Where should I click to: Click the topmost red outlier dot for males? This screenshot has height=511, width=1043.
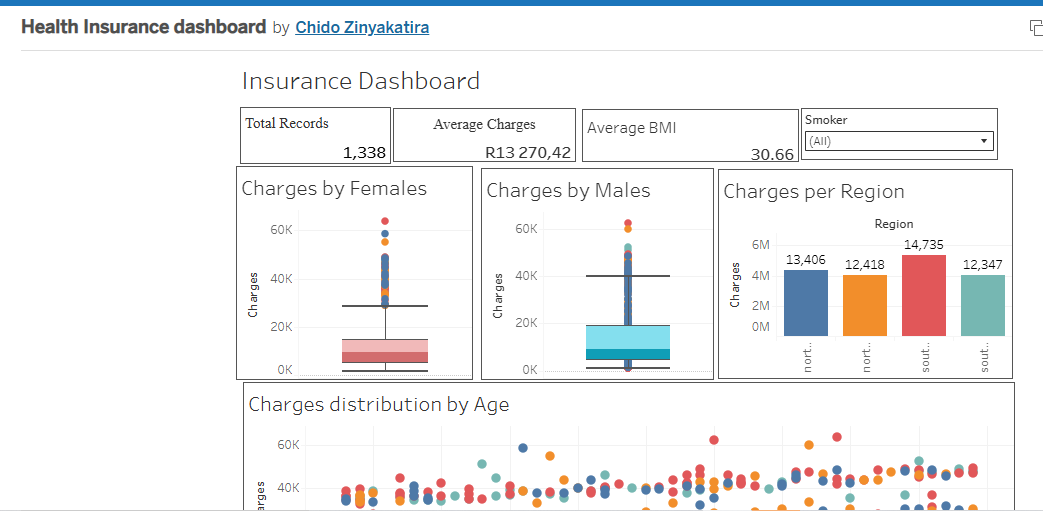[x=628, y=224]
